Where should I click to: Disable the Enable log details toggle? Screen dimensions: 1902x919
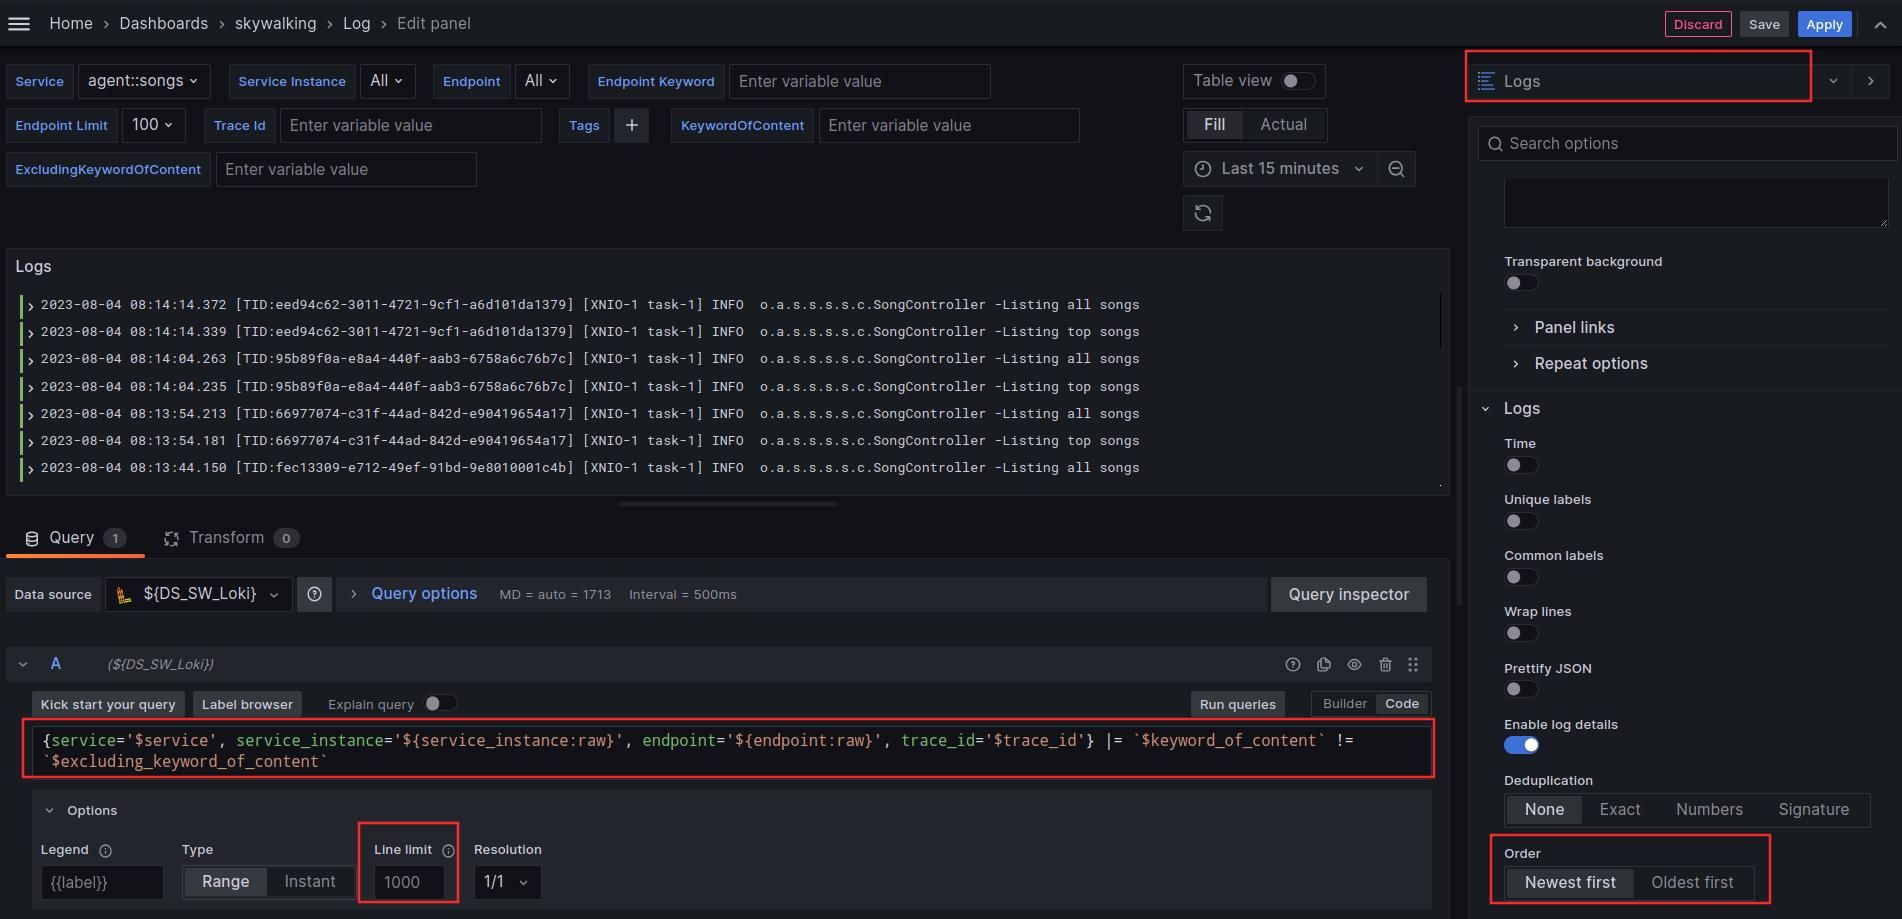[1521, 745]
